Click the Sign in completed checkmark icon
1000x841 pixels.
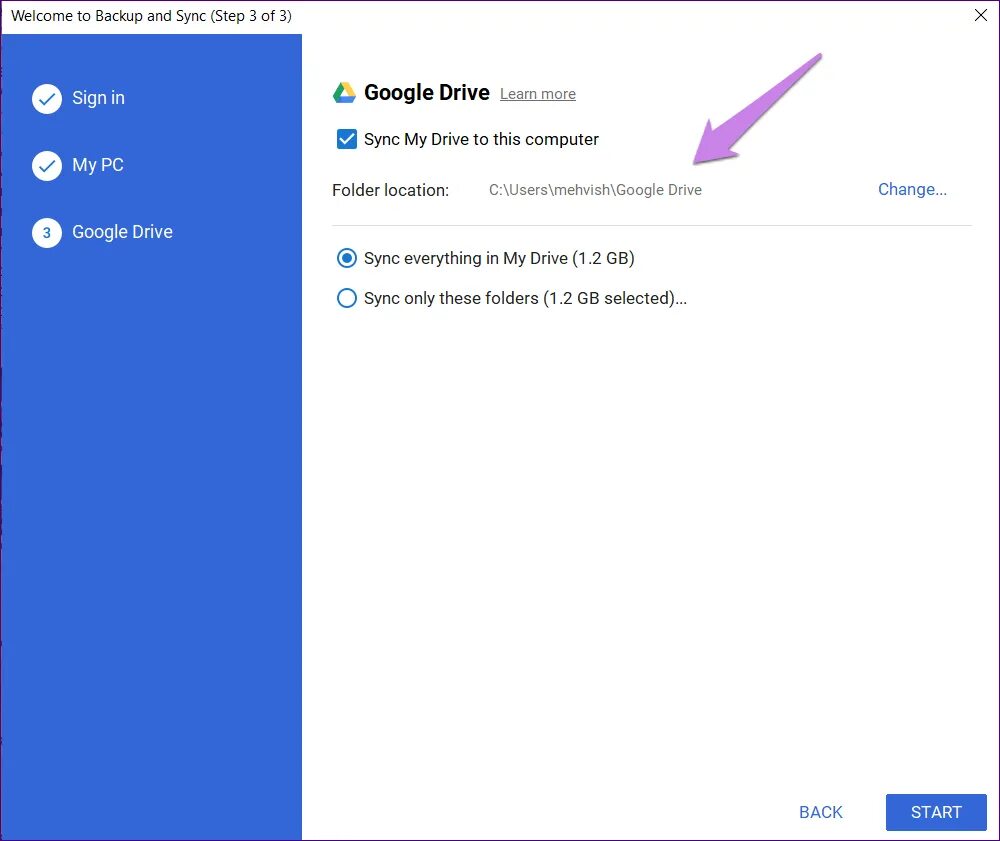click(47, 98)
